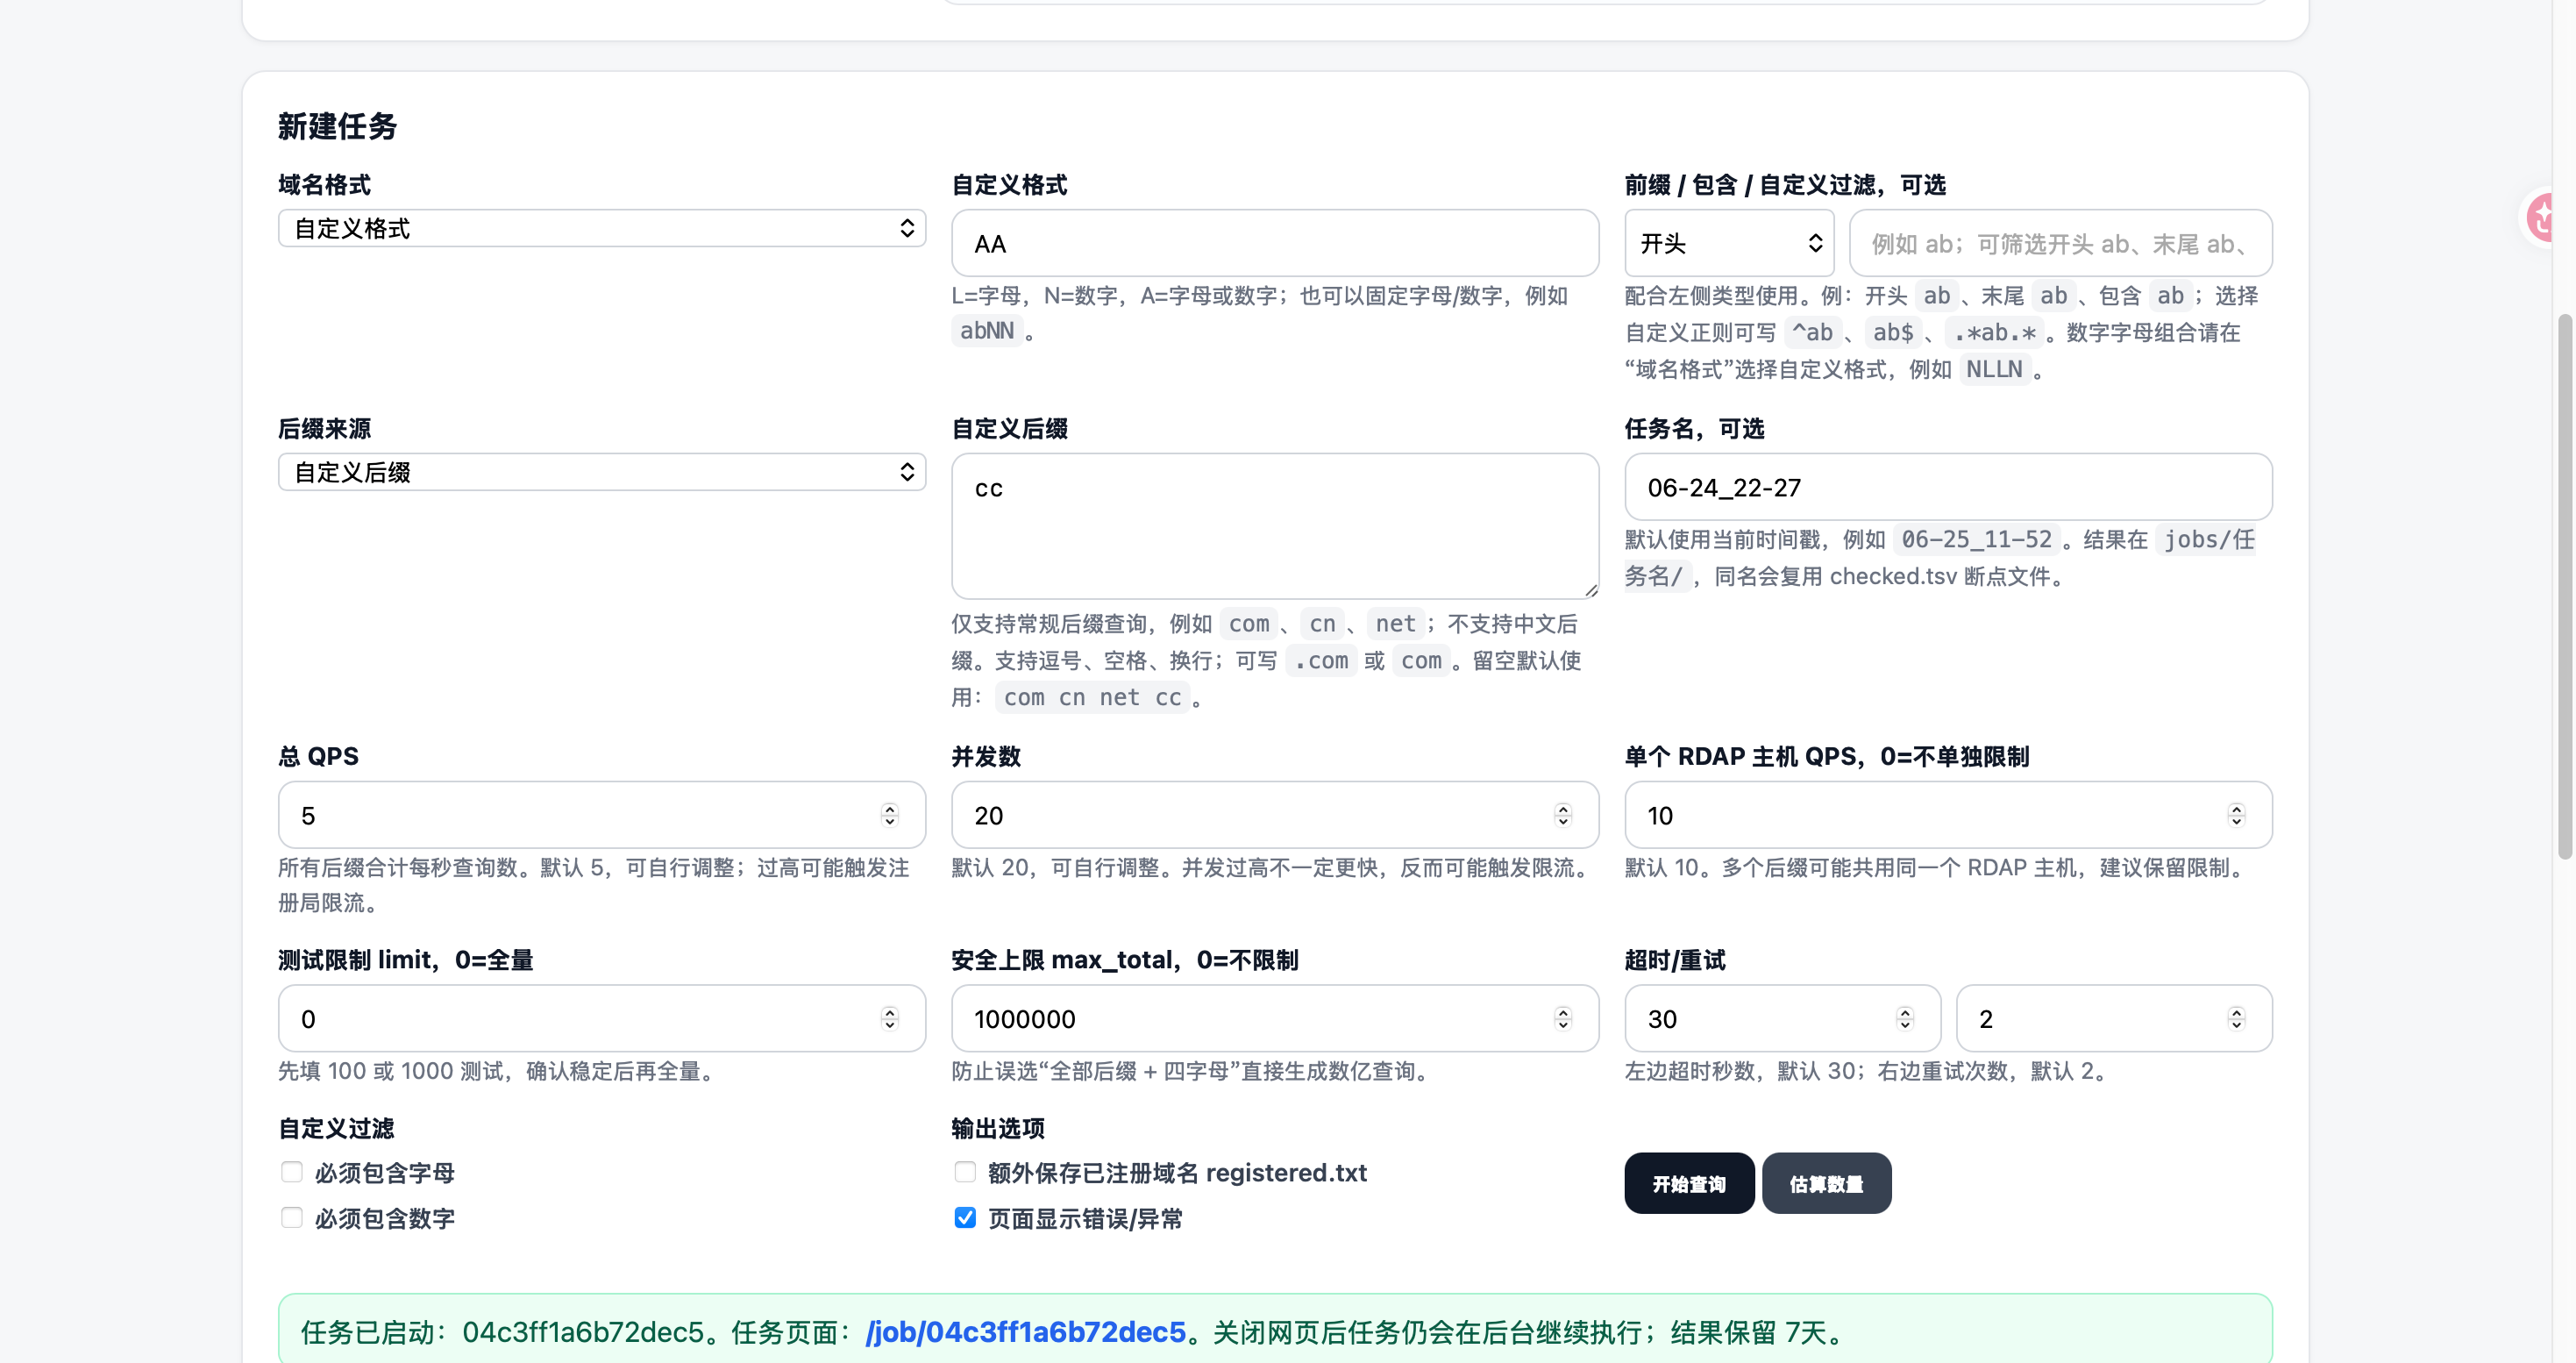Click the 'com cn net cc' default suffix text
This screenshot has height=1363, width=2576.
(1092, 697)
